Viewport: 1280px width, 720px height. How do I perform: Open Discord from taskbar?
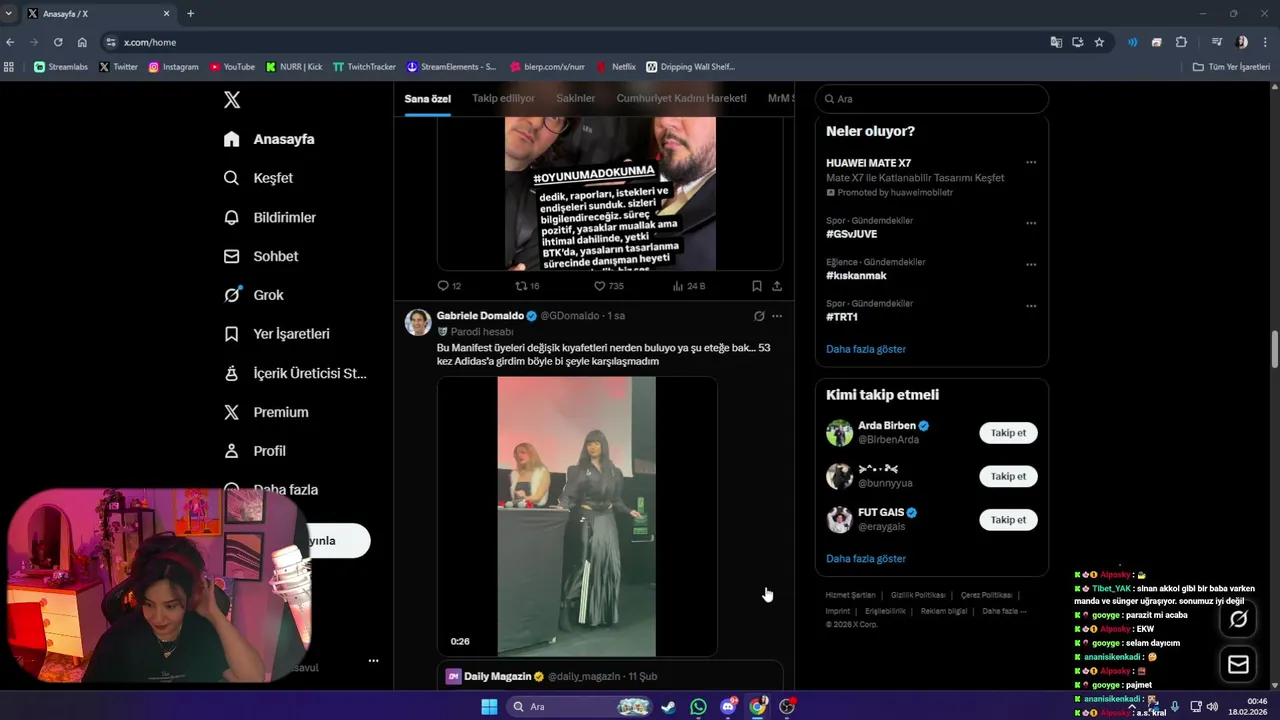[x=728, y=707]
